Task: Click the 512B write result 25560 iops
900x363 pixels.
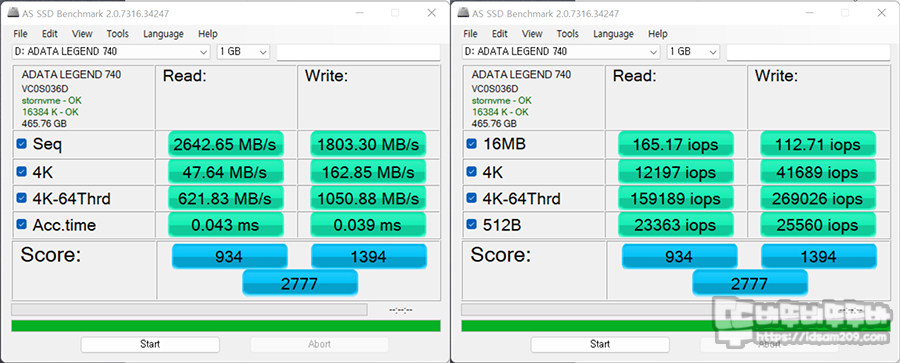Action: (x=818, y=225)
